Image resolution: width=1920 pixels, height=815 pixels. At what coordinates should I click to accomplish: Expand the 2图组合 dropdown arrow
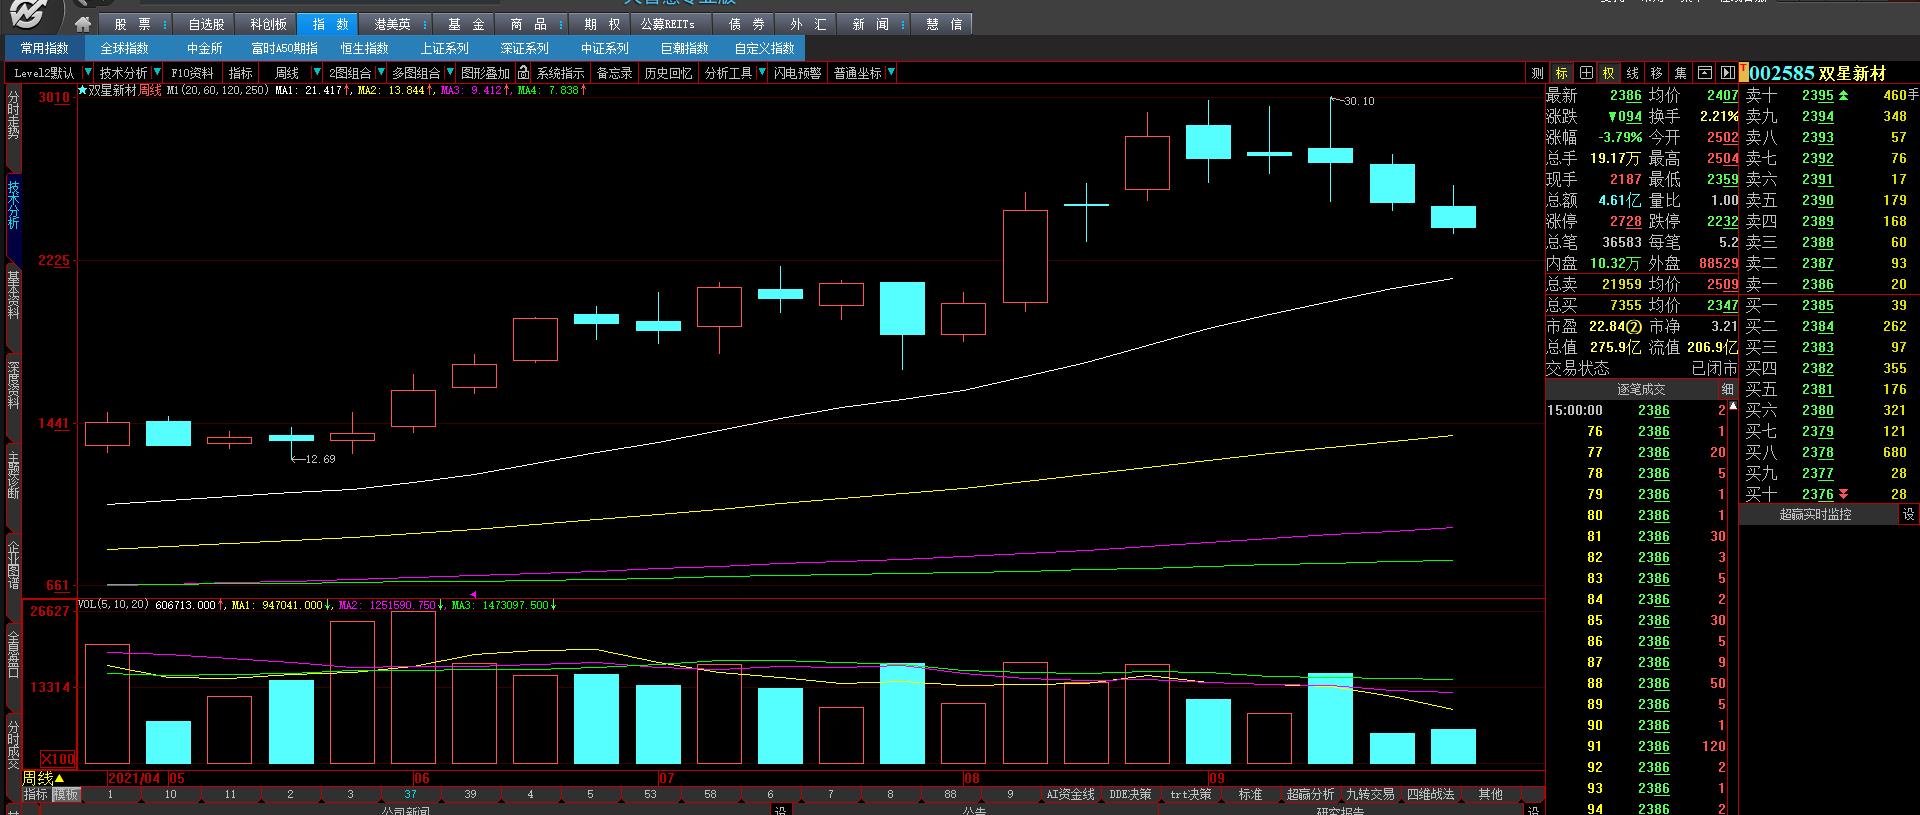tap(381, 73)
